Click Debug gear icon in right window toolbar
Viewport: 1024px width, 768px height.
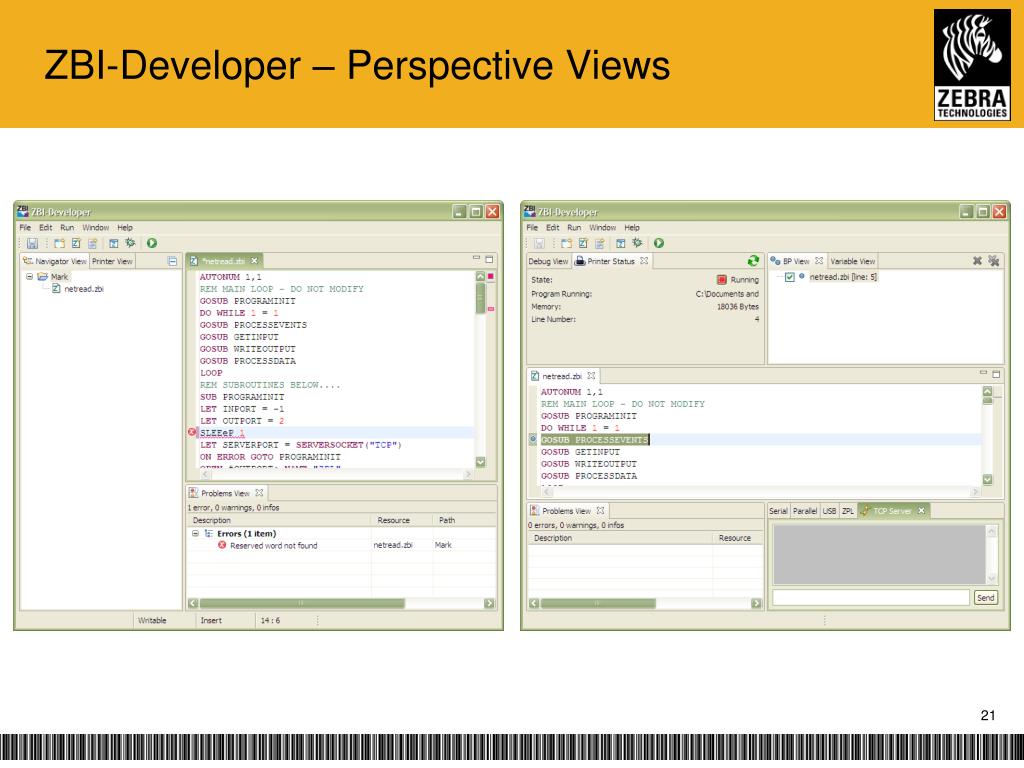pos(637,243)
